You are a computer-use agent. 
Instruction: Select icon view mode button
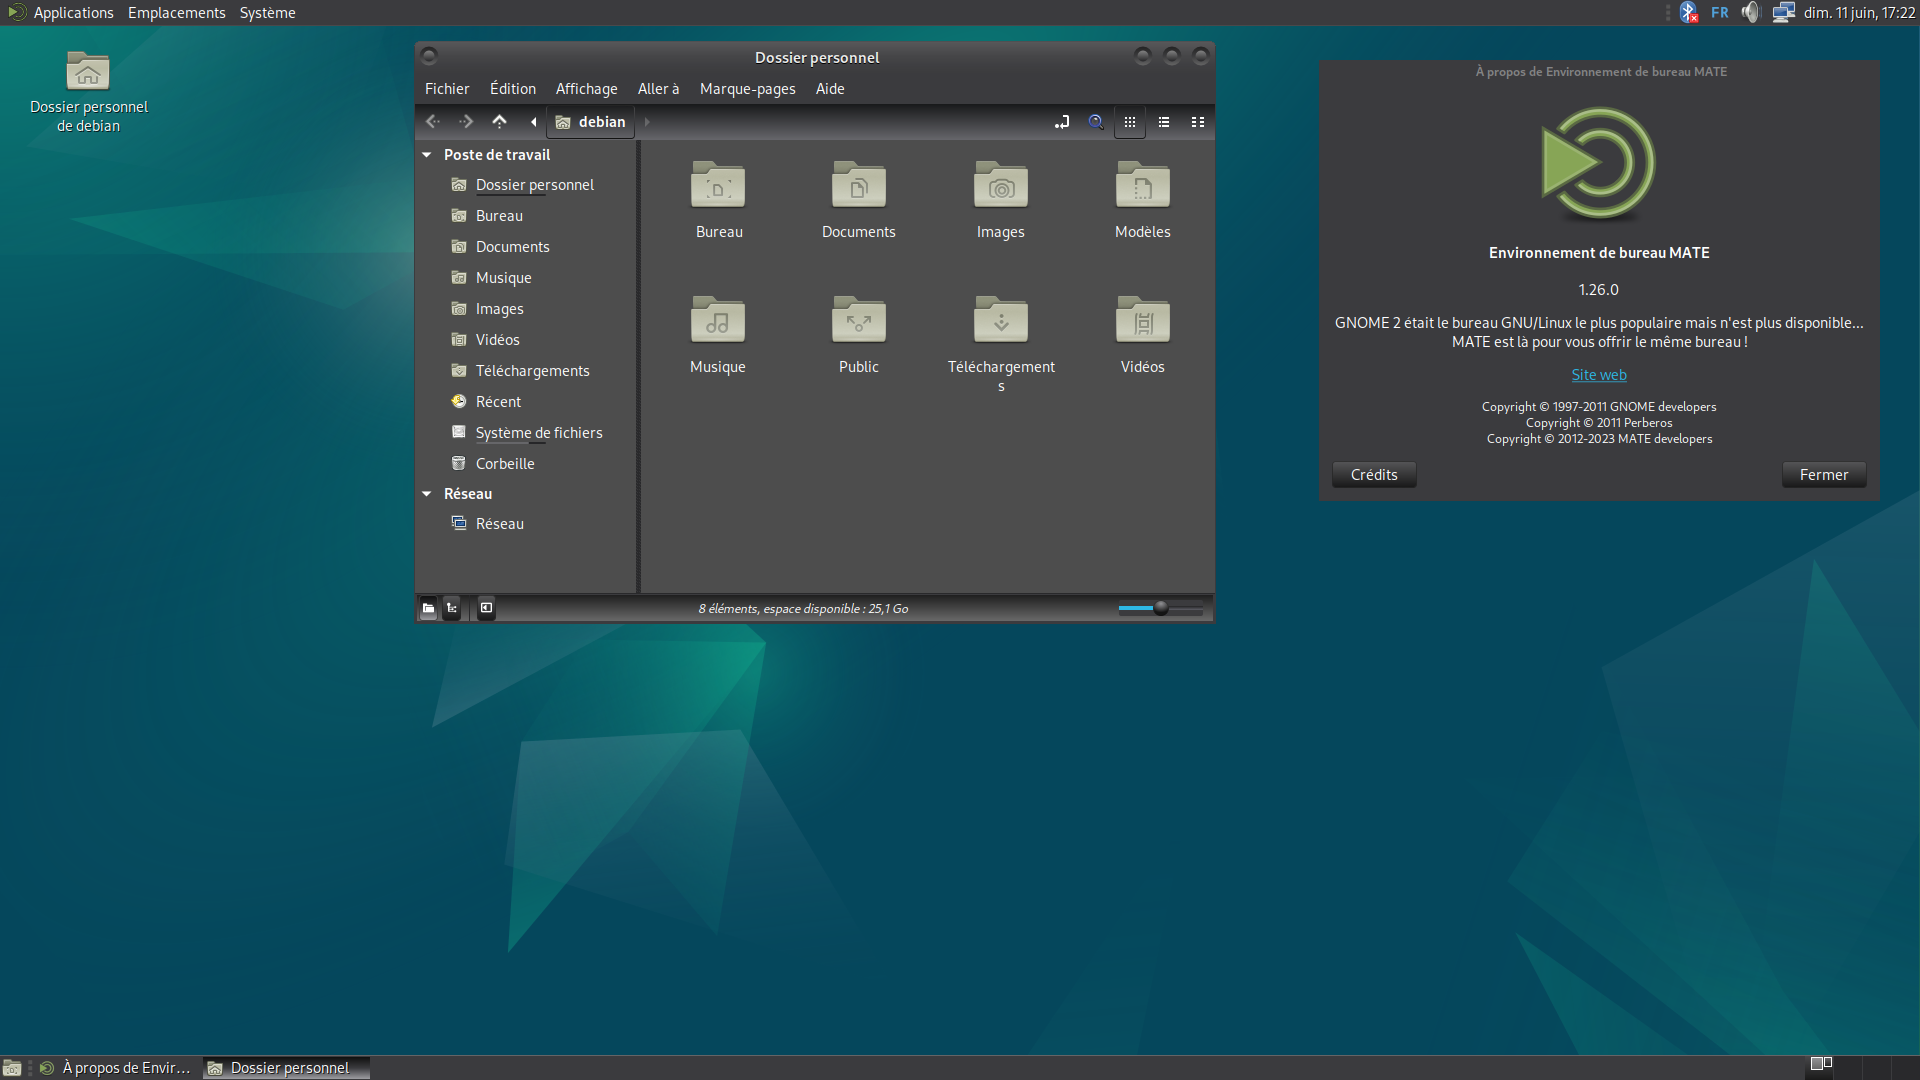[1130, 122]
